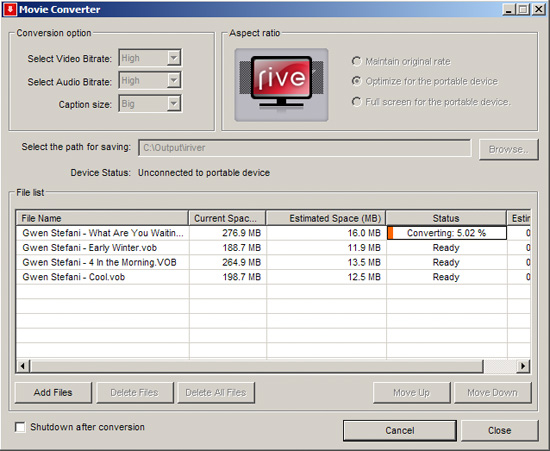Enable Shutdown after conversion checkbox

(x=20, y=427)
